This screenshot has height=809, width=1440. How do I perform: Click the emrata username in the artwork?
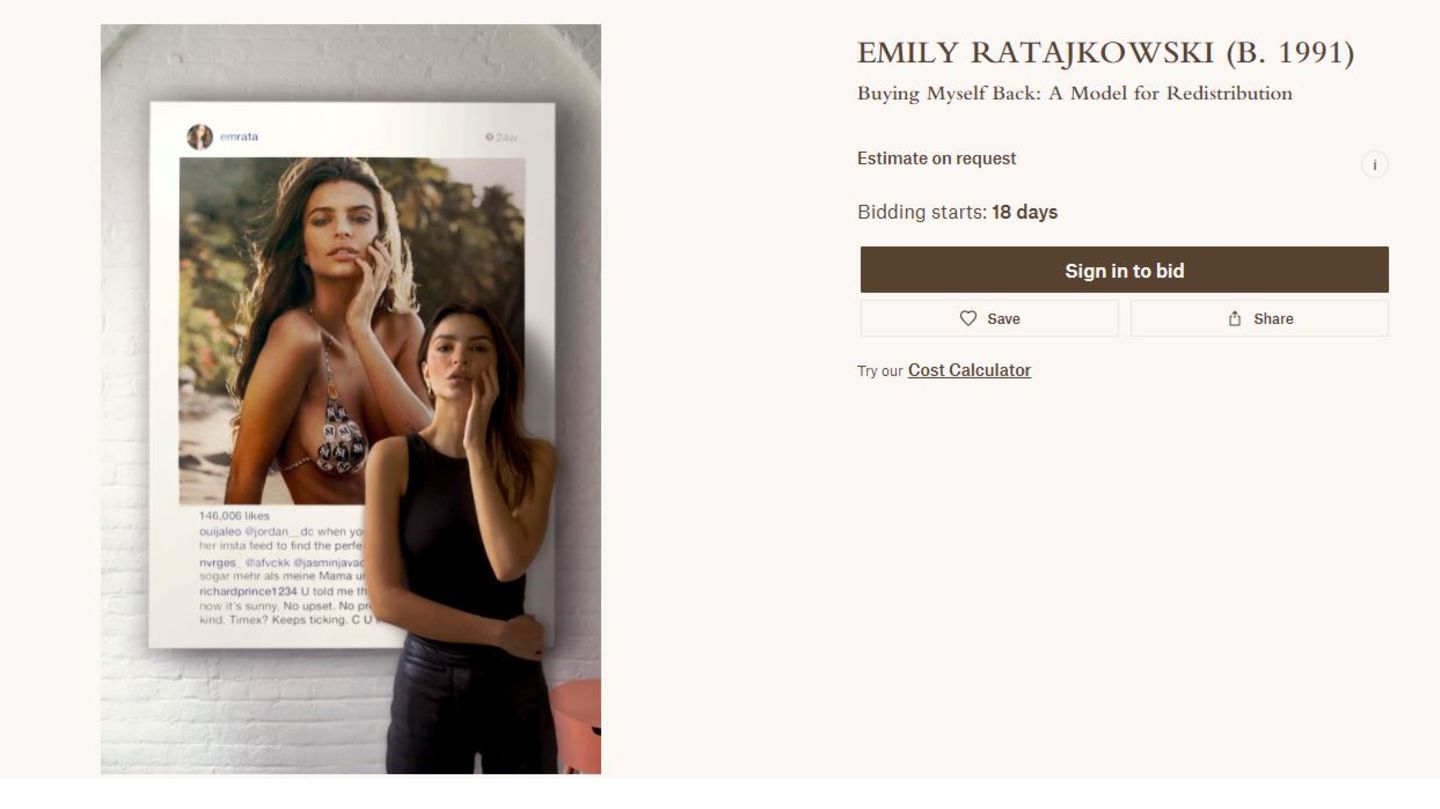click(x=239, y=137)
